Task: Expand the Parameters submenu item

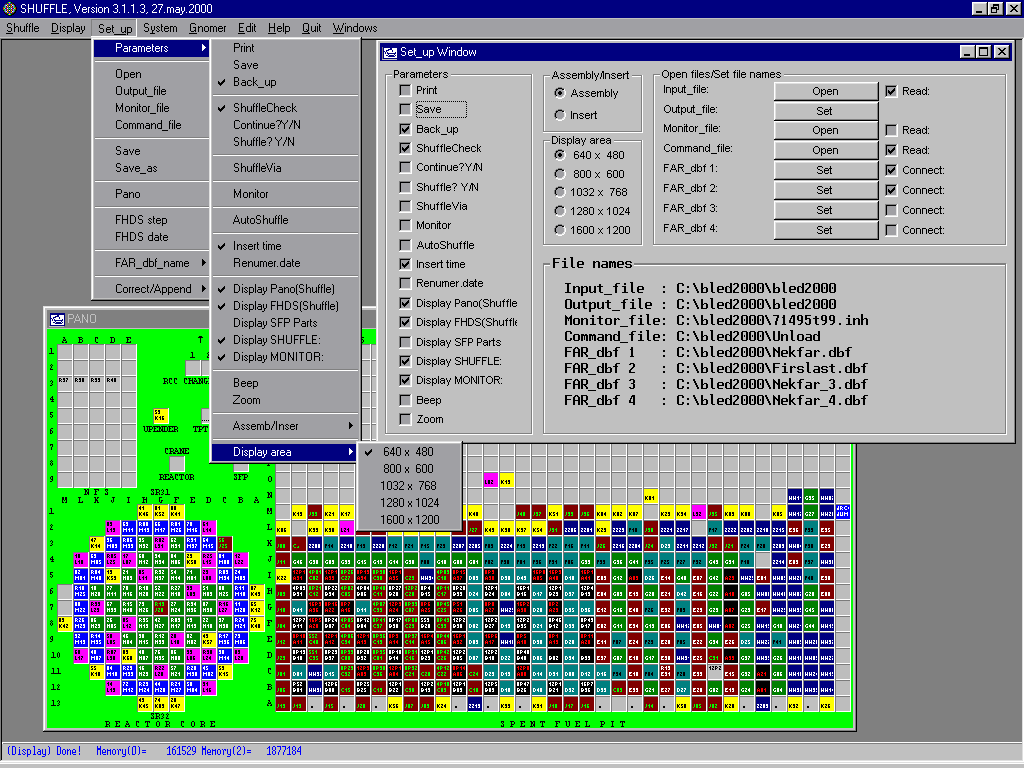Action: click(152, 48)
